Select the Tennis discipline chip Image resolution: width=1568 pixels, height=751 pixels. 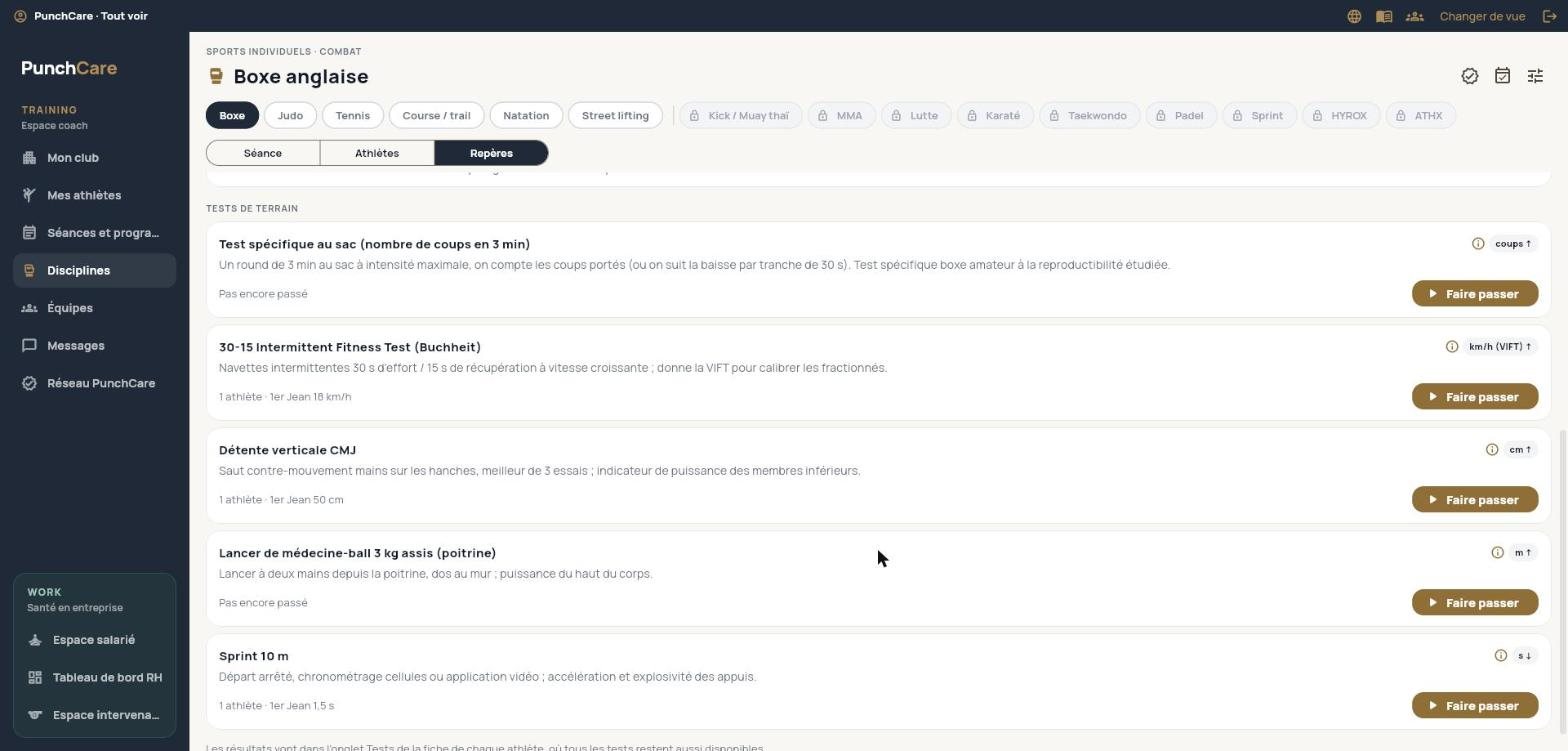click(353, 116)
